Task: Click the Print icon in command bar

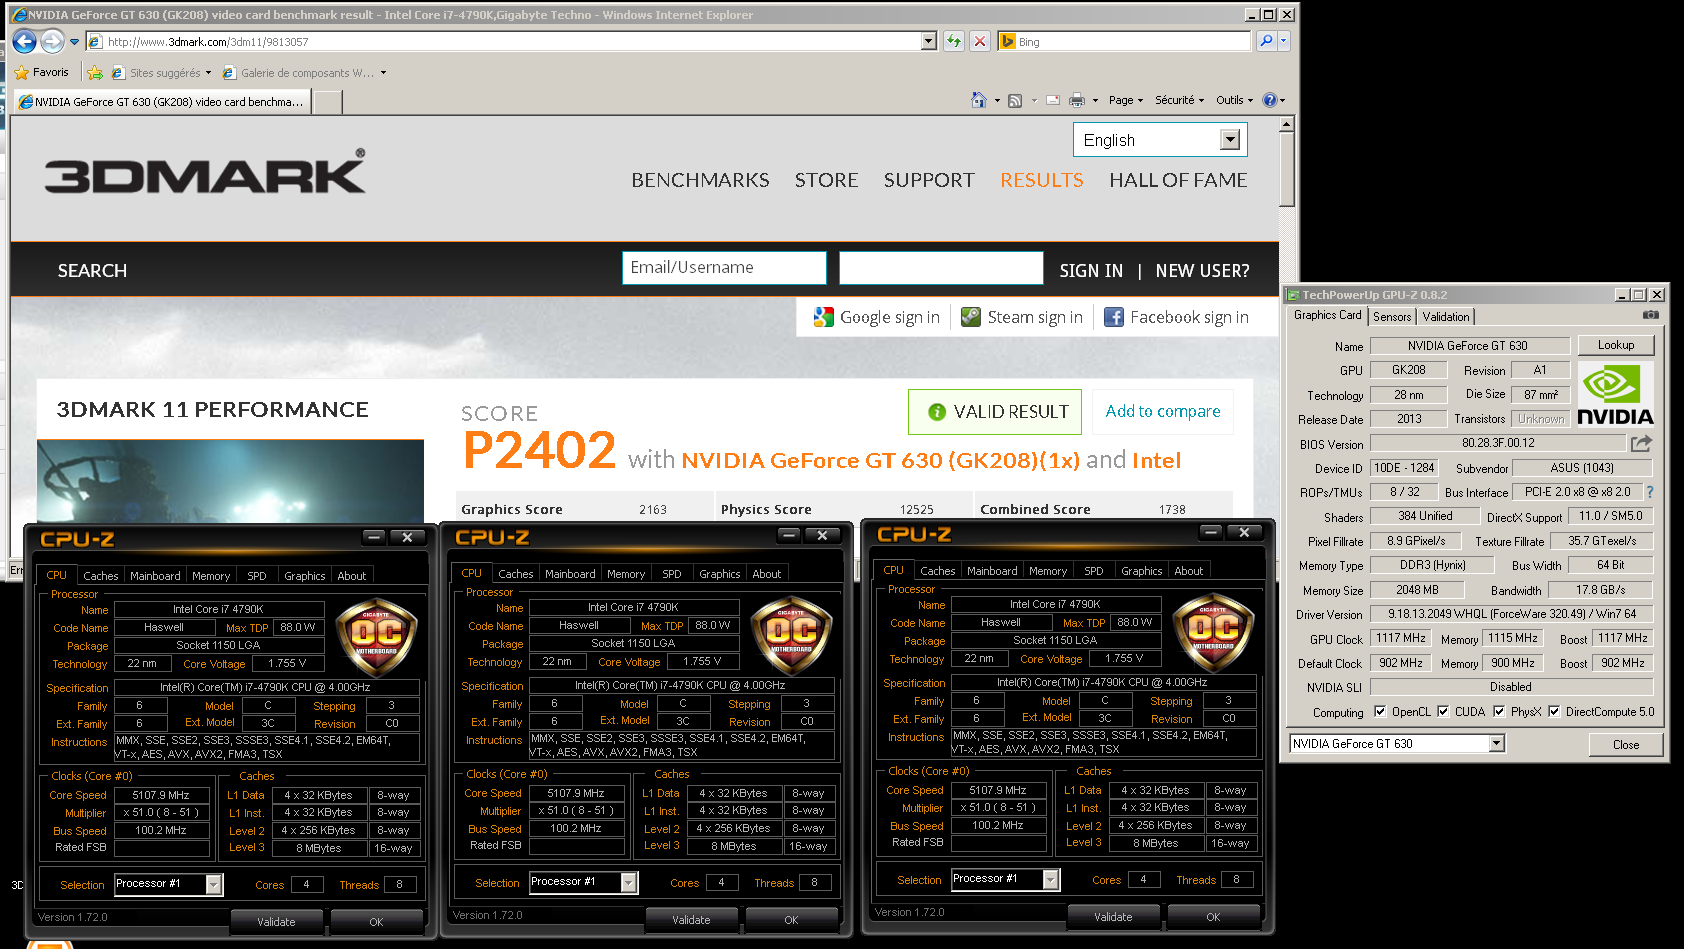Action: [x=1077, y=100]
